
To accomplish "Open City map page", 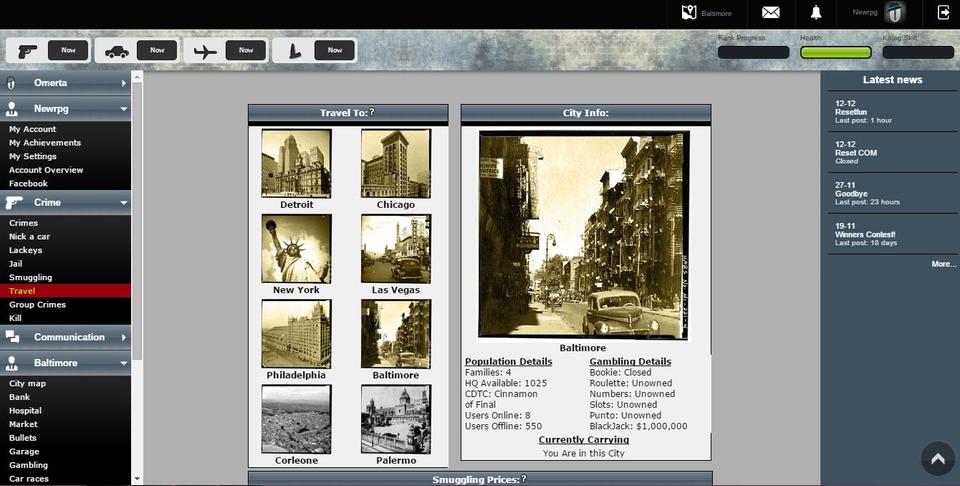I will 28,383.
